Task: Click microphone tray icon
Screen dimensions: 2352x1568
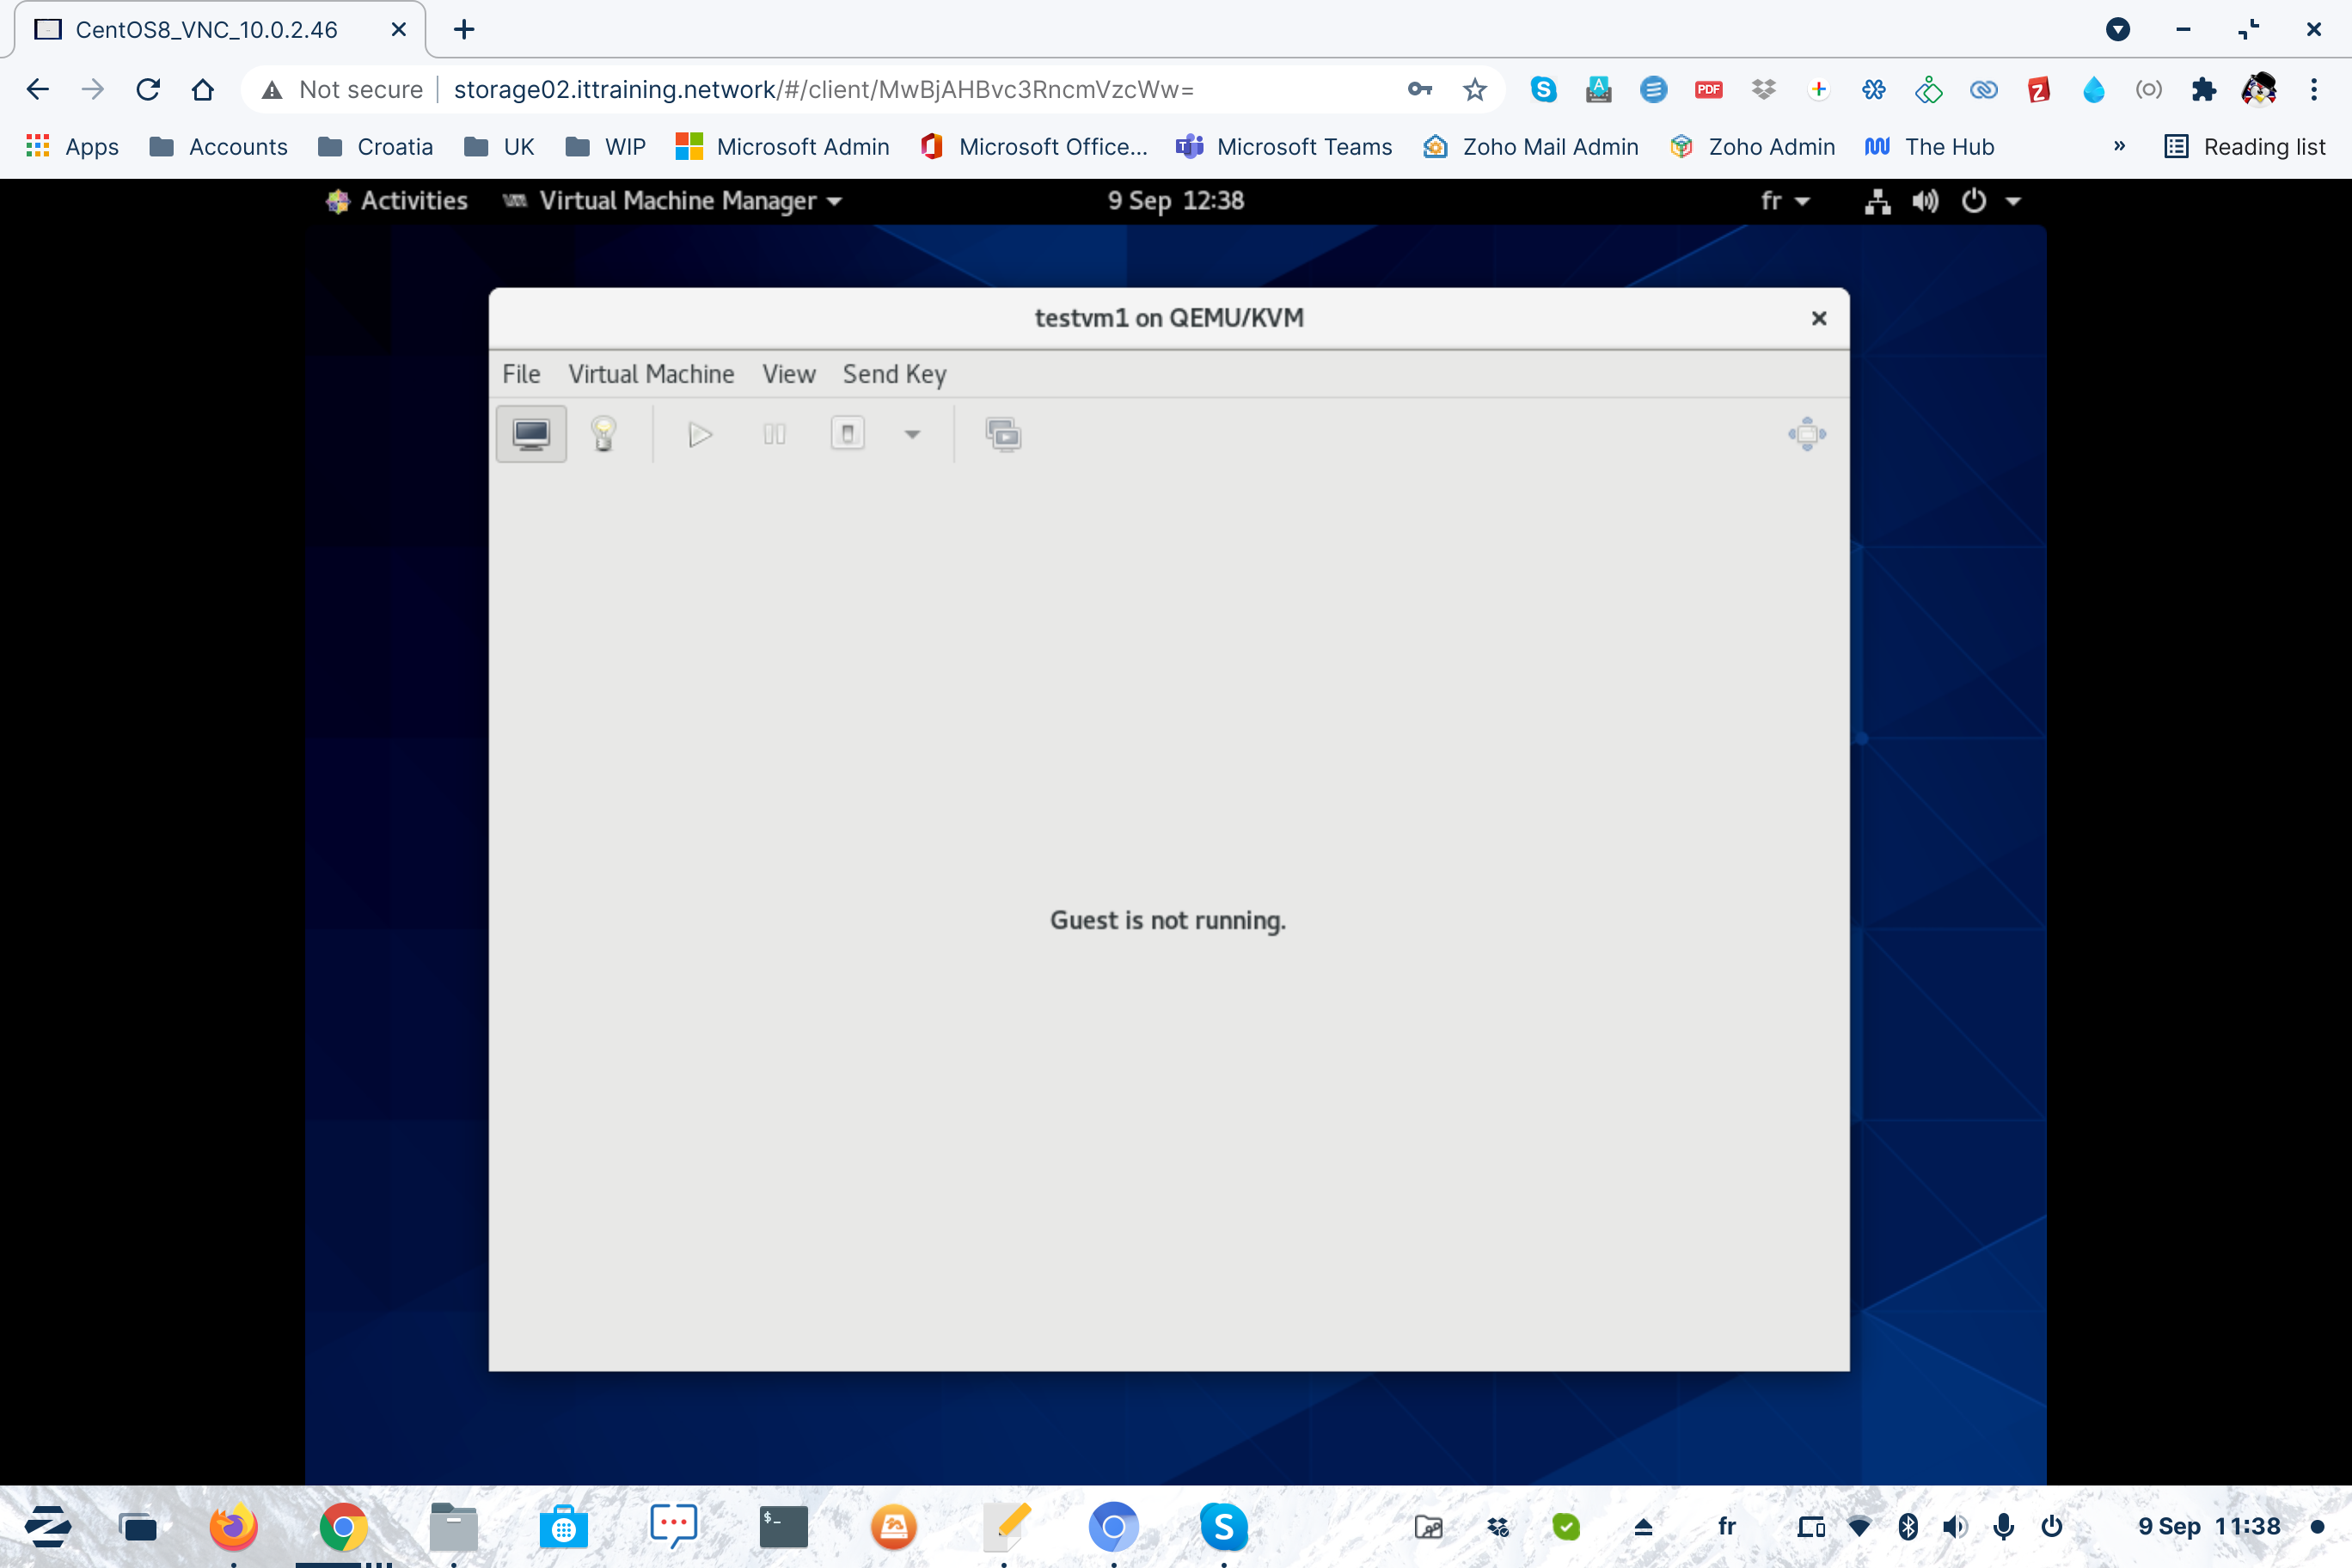Action: 2003,1526
